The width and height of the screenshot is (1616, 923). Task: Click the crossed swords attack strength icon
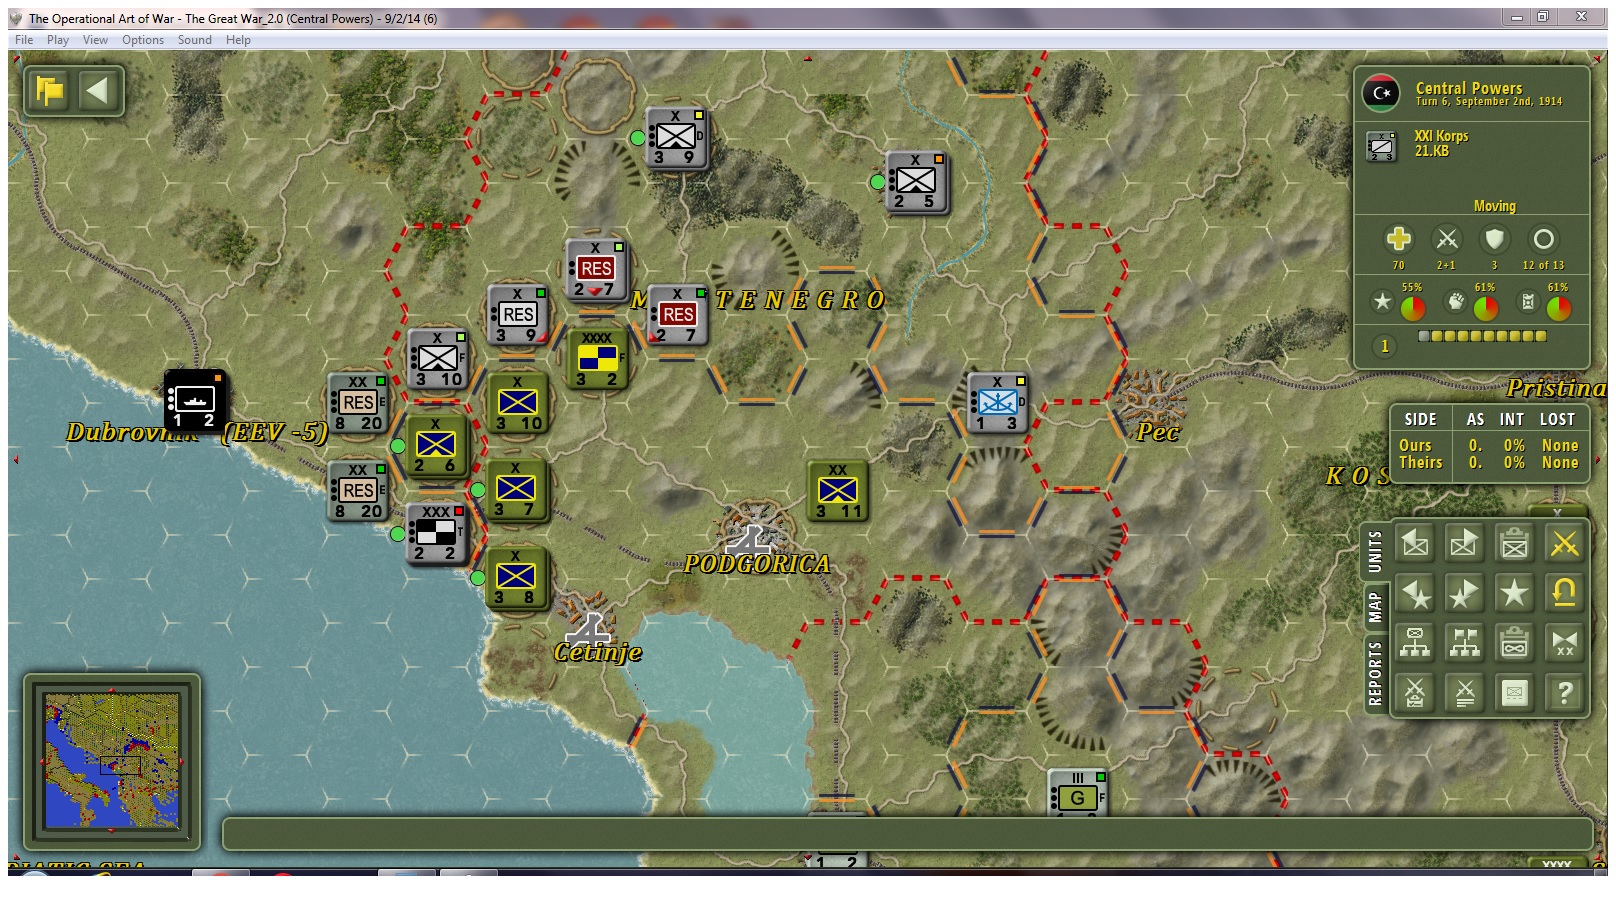1446,239
